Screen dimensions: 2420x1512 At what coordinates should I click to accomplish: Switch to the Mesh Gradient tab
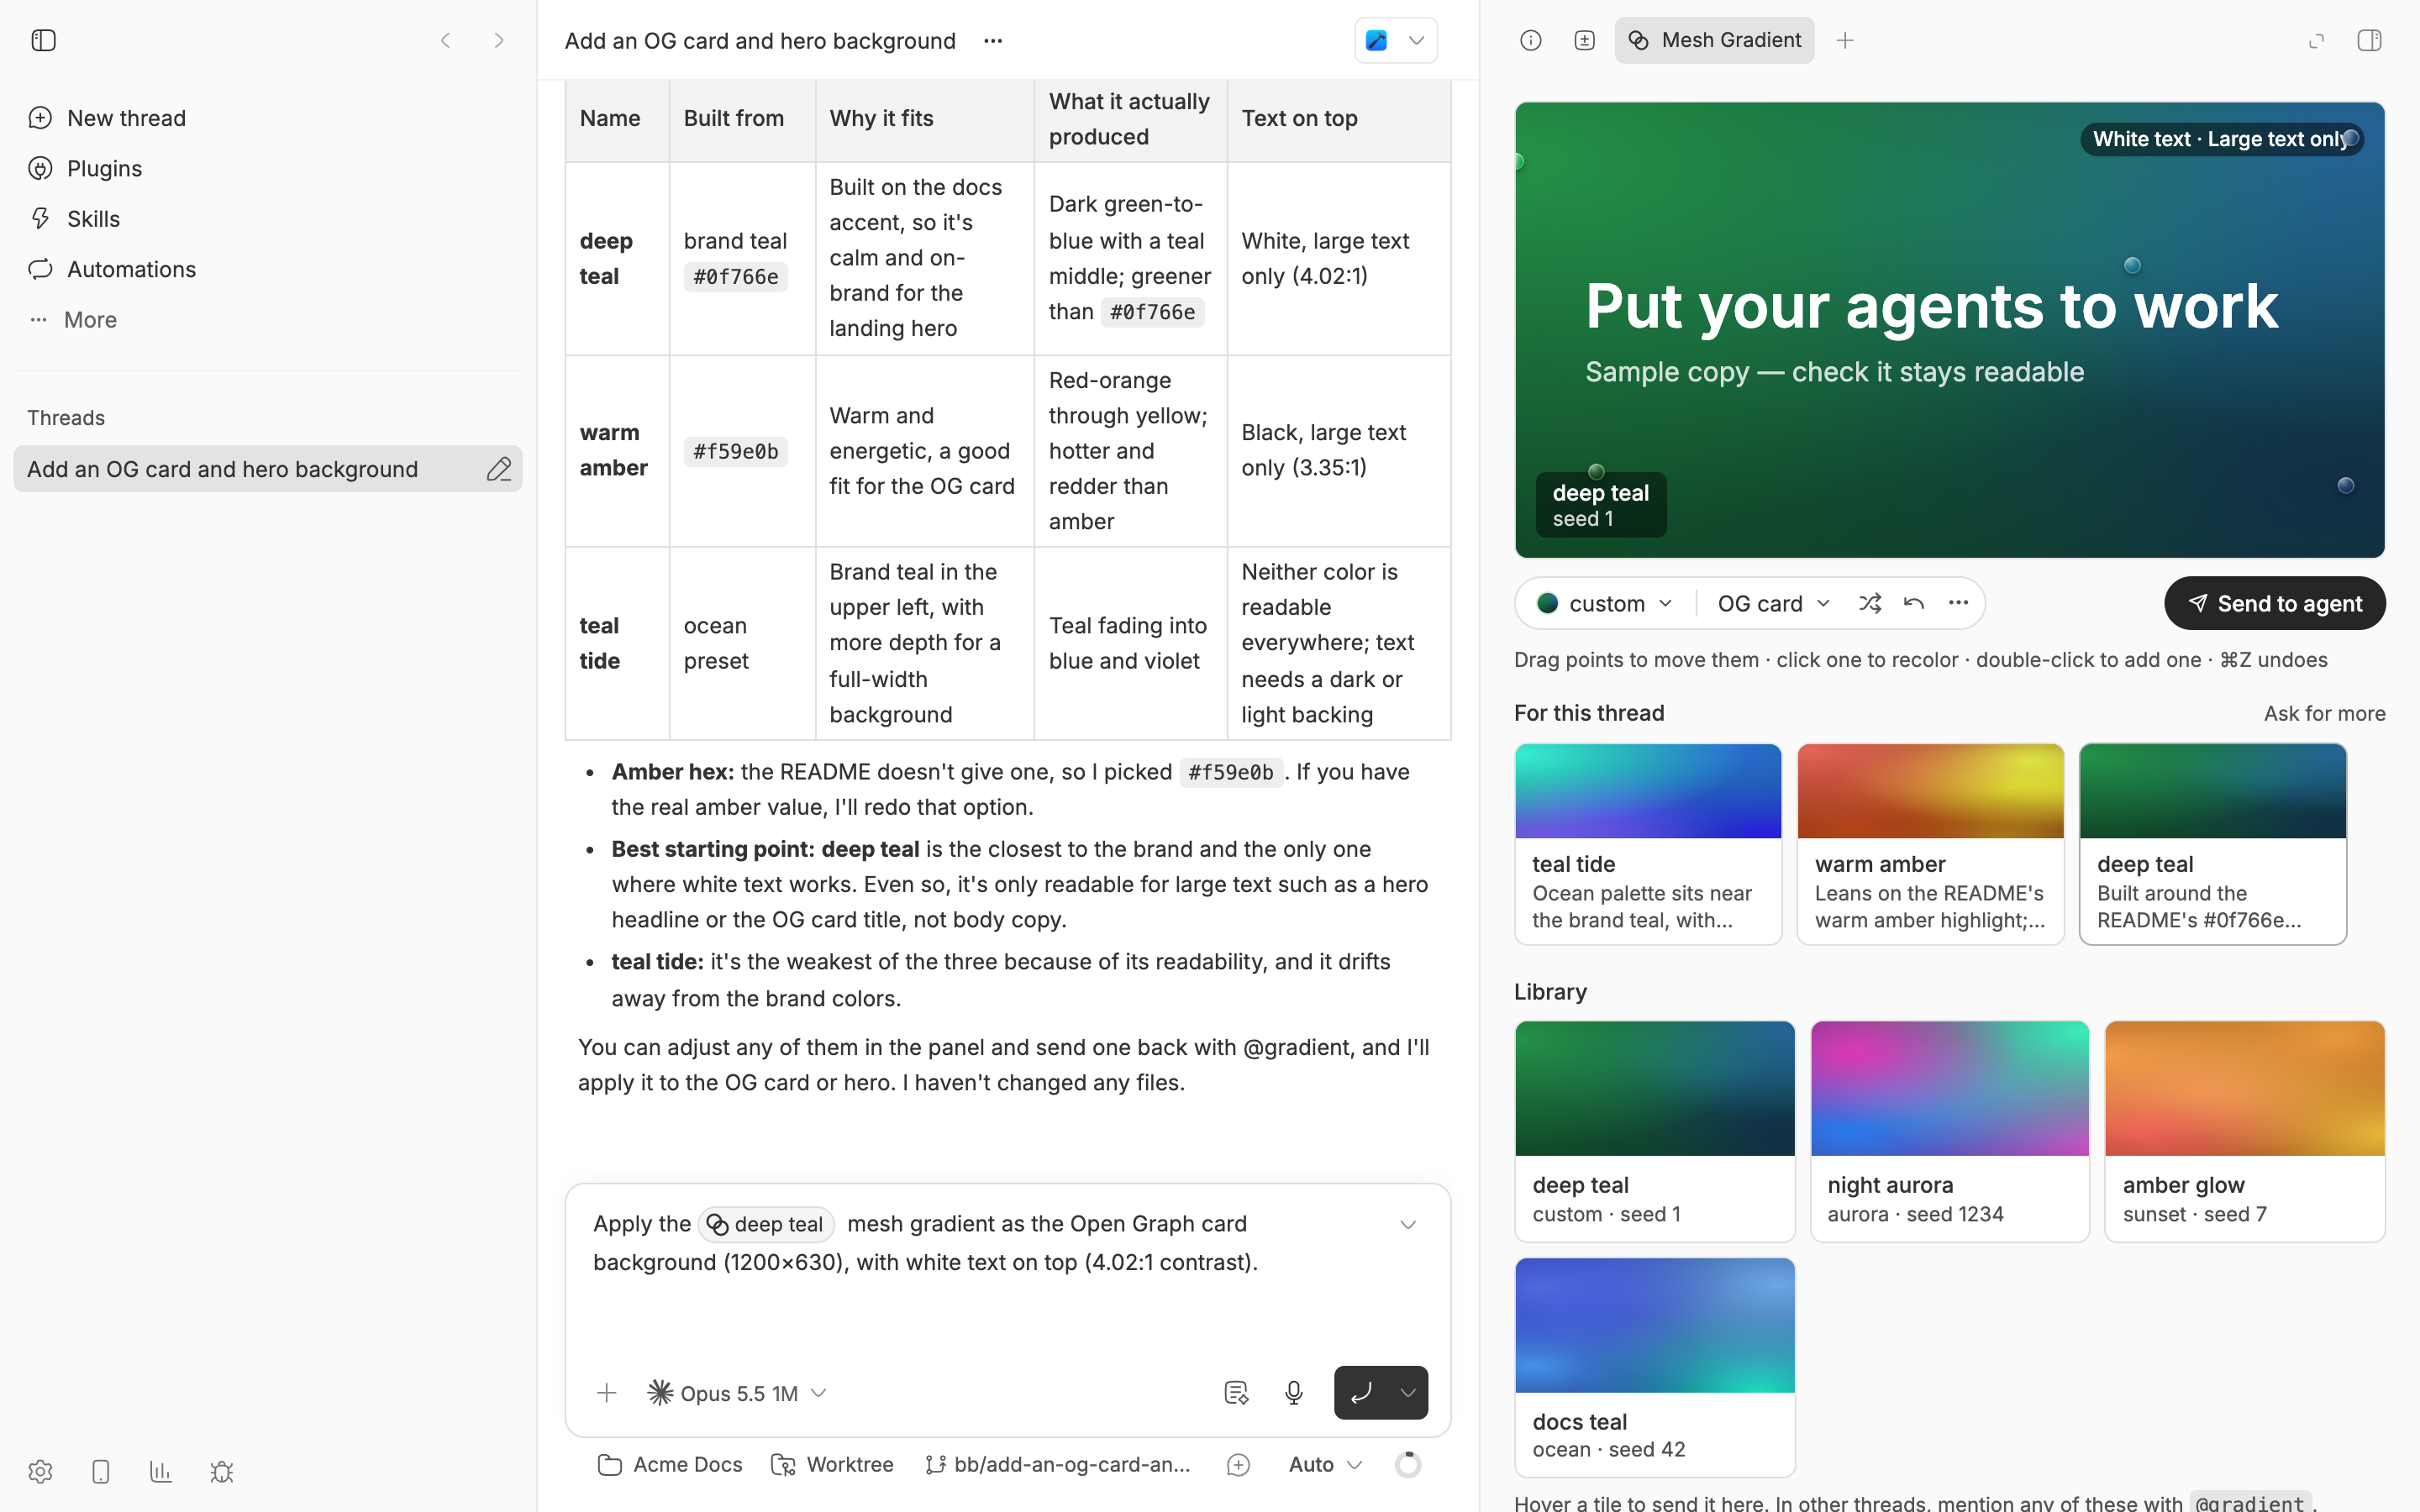[1714, 40]
